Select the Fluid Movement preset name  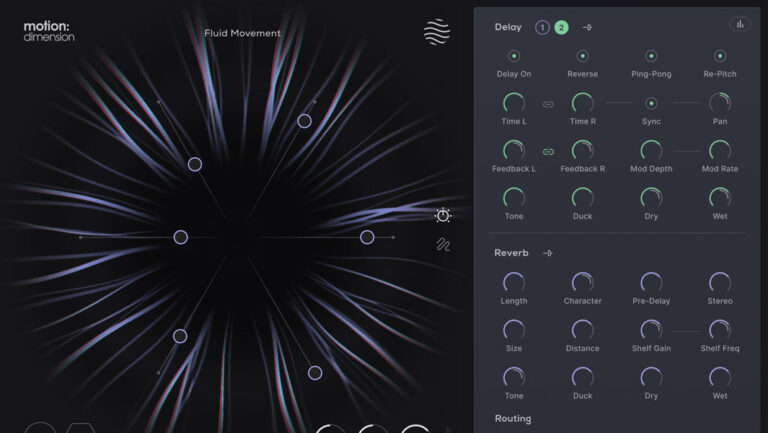coord(242,33)
